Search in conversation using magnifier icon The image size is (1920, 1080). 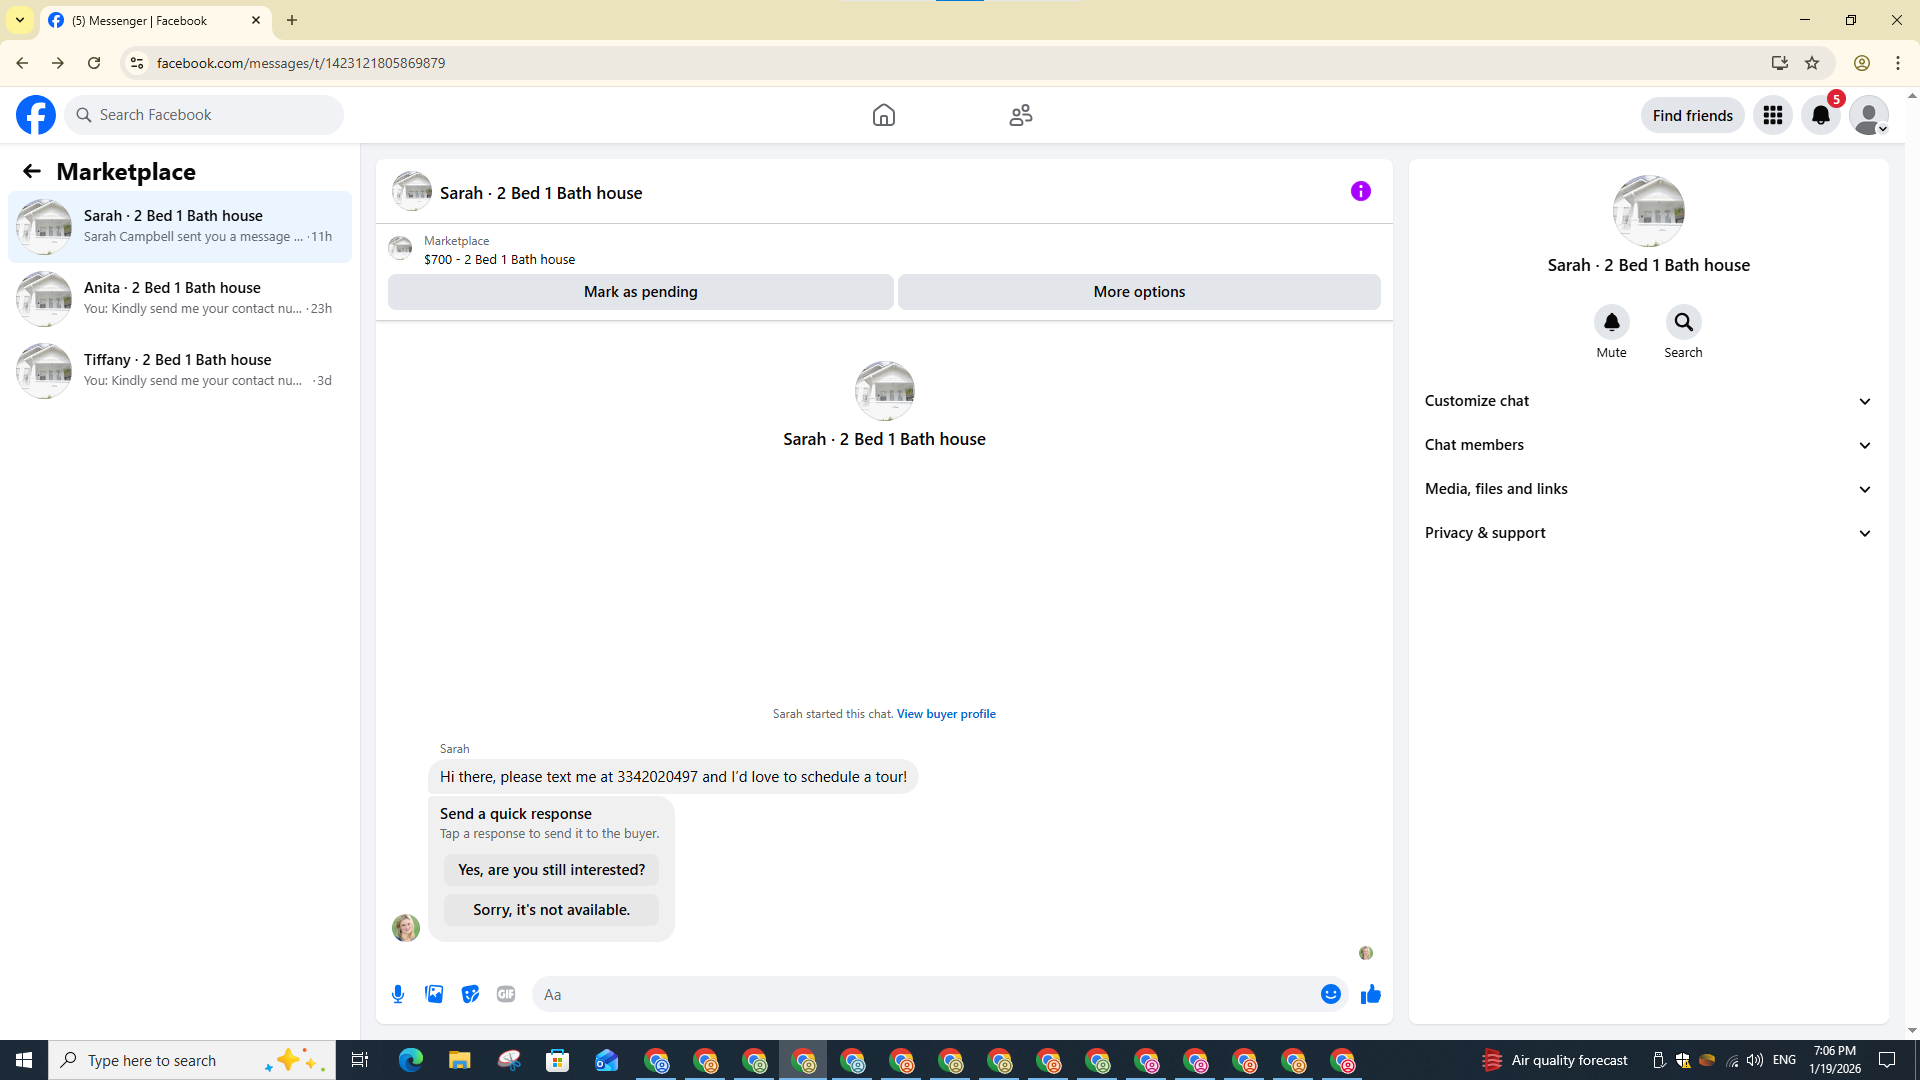1683,323
